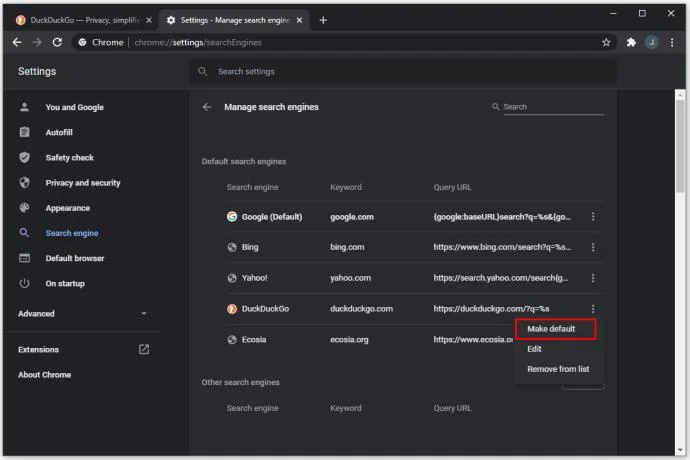690x460 pixels.
Task: Click the Google (Default) engine name
Action: (x=272, y=217)
